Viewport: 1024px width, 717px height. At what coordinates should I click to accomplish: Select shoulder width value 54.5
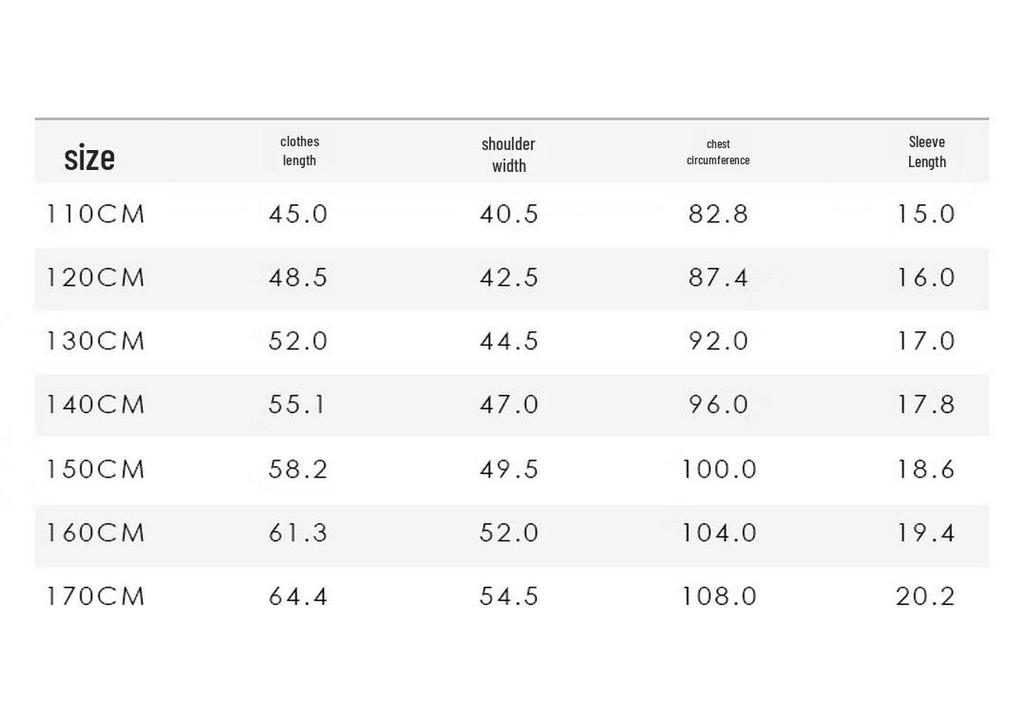pos(509,596)
